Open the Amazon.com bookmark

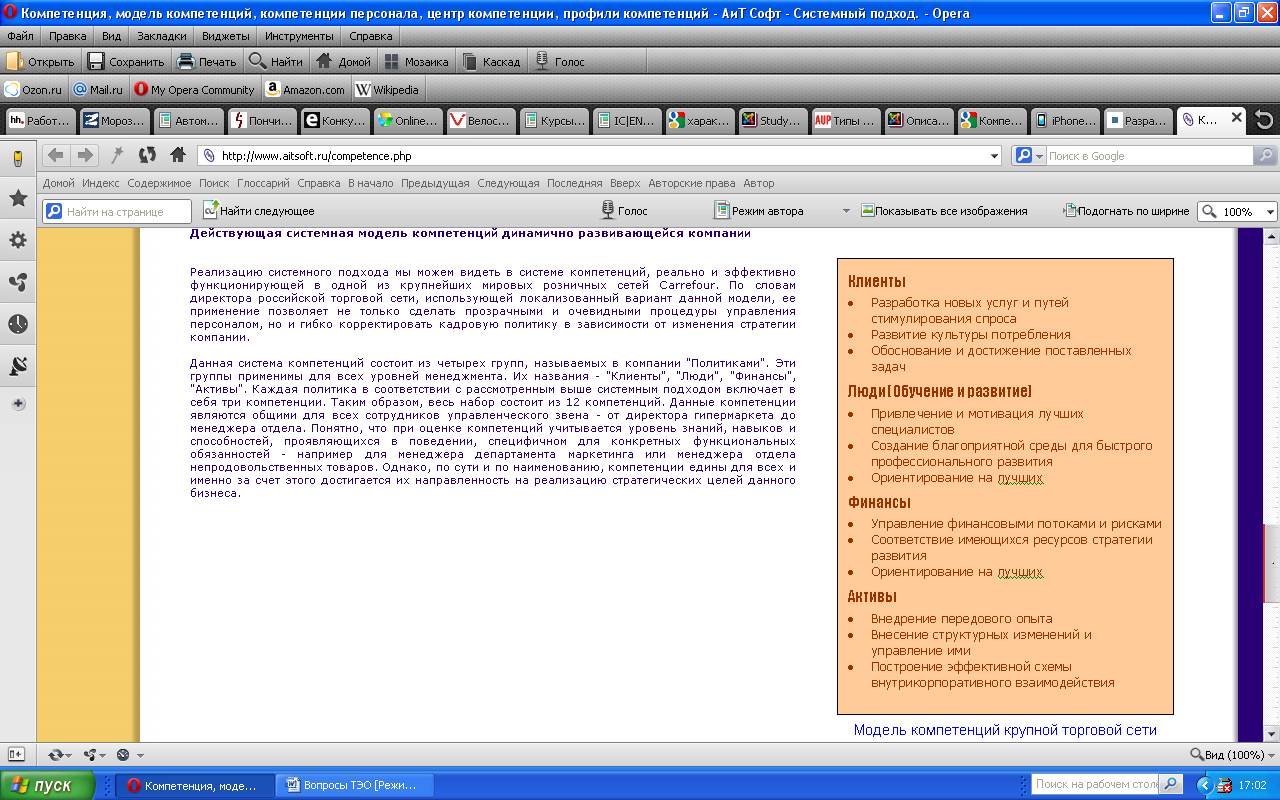[x=306, y=89]
